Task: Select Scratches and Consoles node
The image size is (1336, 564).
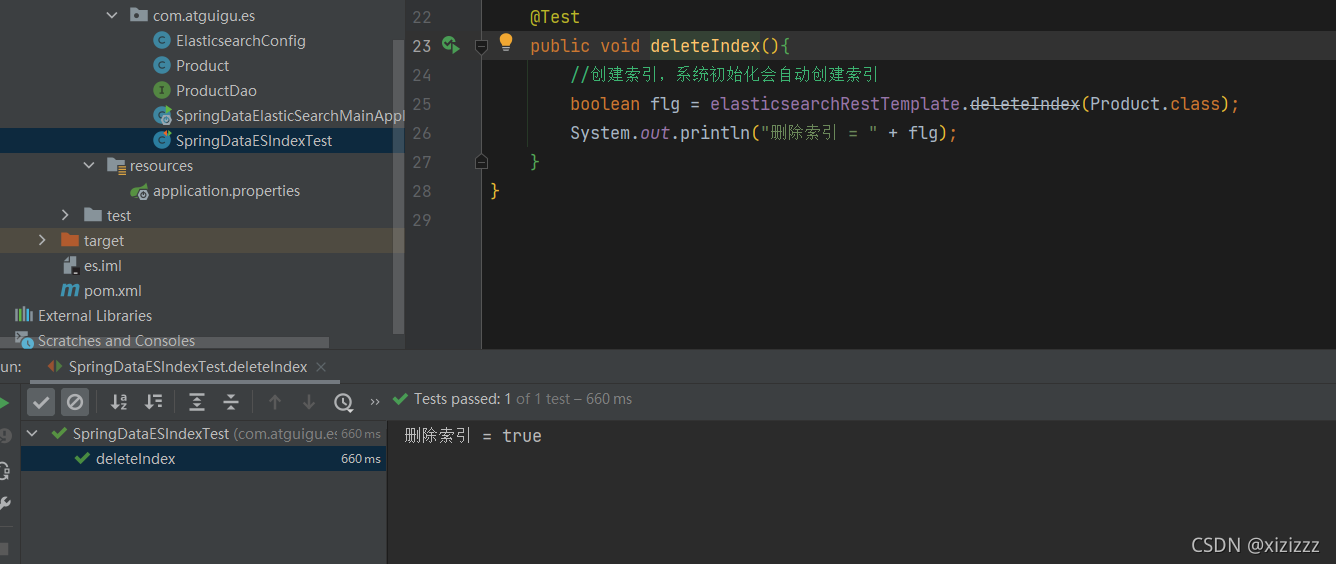Action: pyautogui.click(x=116, y=341)
